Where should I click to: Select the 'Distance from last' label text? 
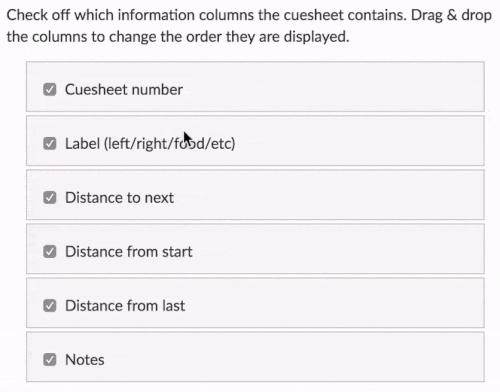[125, 305]
